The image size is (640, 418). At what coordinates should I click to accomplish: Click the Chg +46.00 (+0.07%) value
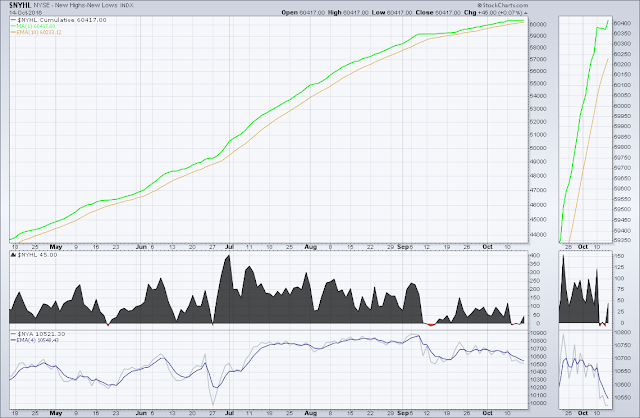493,13
